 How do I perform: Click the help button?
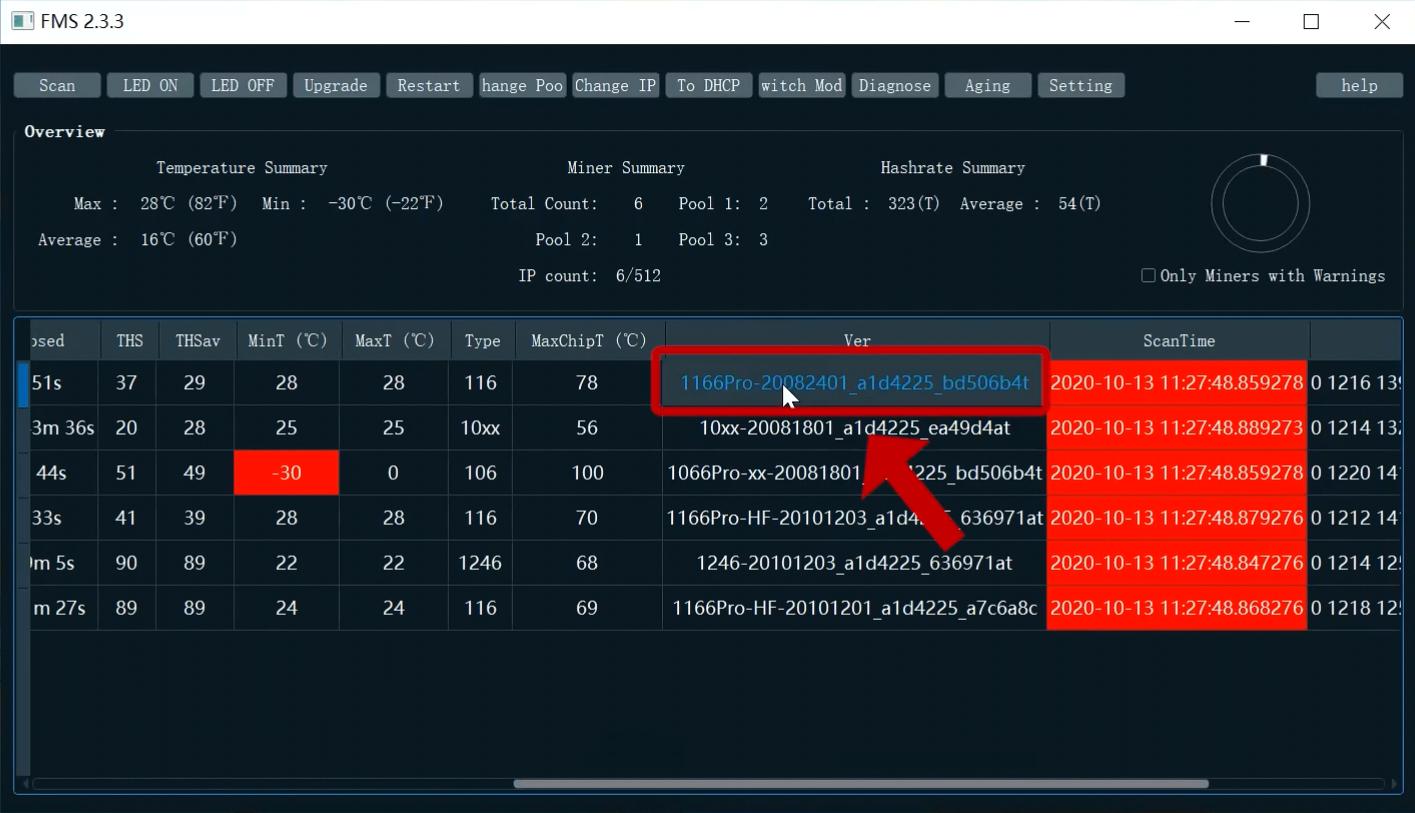[1358, 86]
